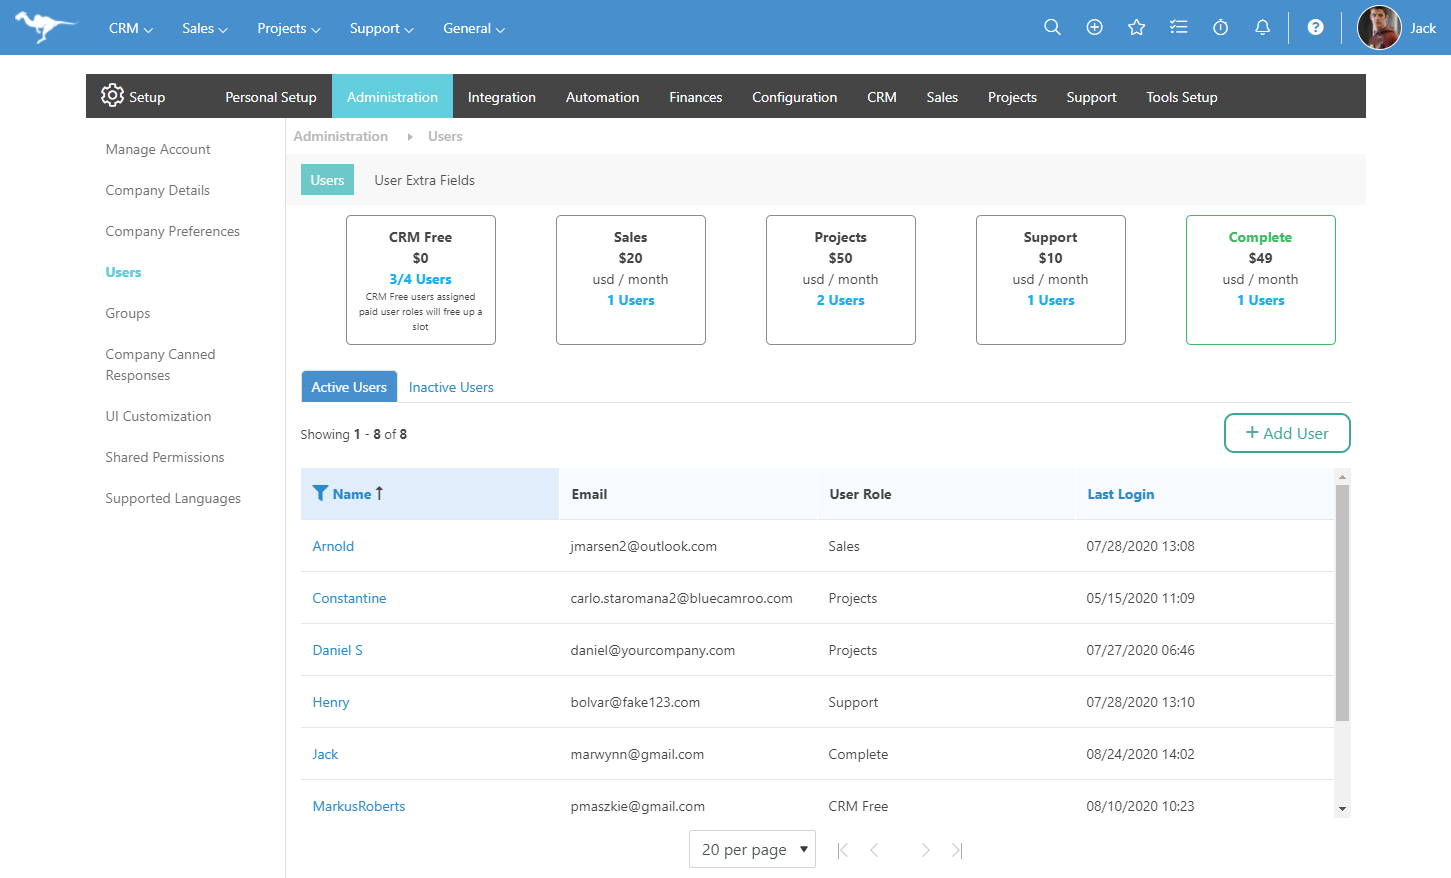Click the kangaroo logo home icon
Screen dimensions: 1451x878
pos(45,27)
